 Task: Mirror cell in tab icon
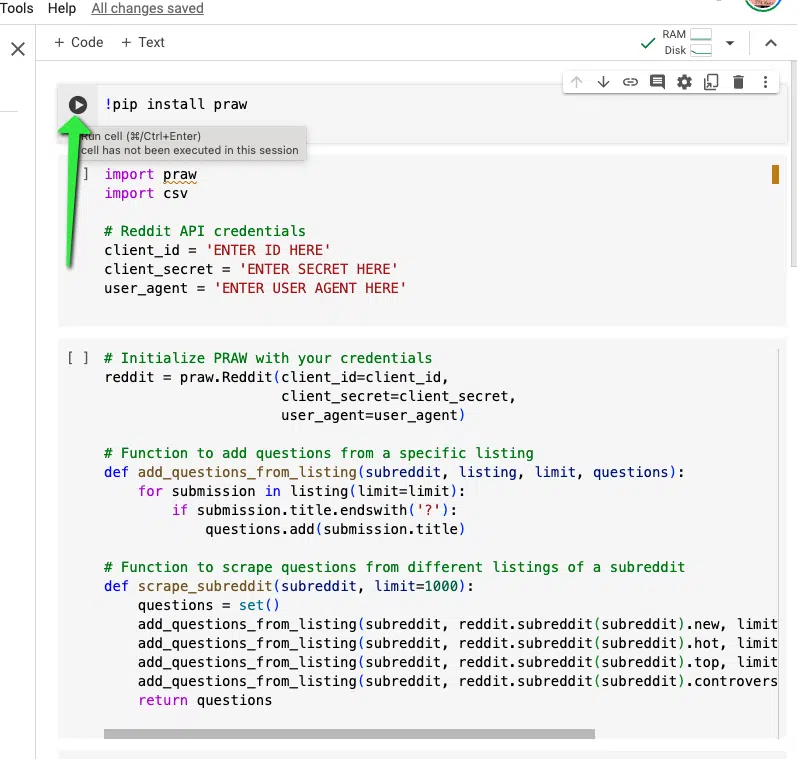coord(711,82)
